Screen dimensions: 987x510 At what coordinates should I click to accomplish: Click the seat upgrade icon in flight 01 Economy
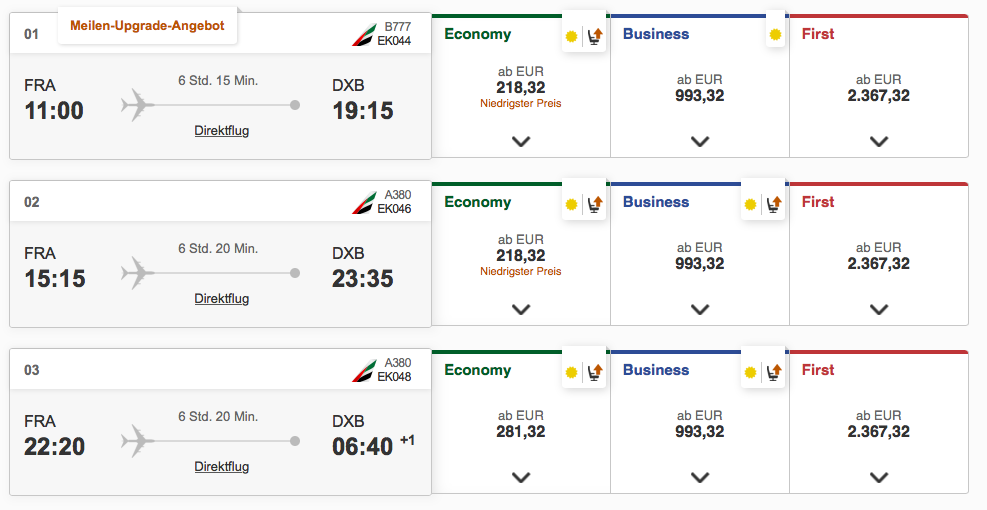click(x=594, y=36)
